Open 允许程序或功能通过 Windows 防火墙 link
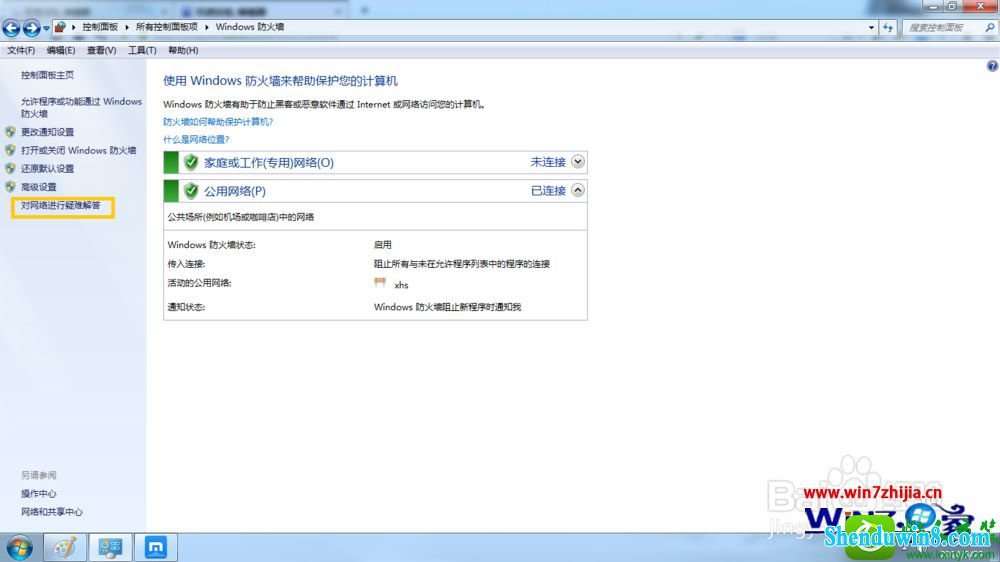The width and height of the screenshot is (1000, 562). pos(81,107)
